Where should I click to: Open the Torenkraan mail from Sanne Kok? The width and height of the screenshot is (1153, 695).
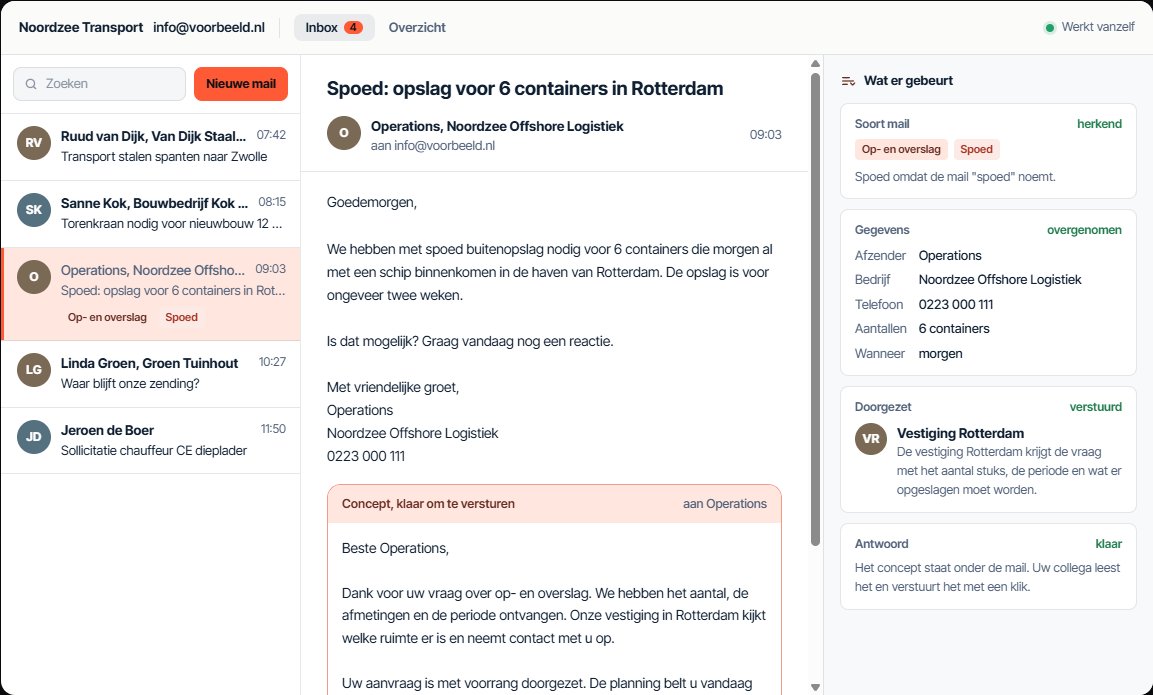coord(151,213)
